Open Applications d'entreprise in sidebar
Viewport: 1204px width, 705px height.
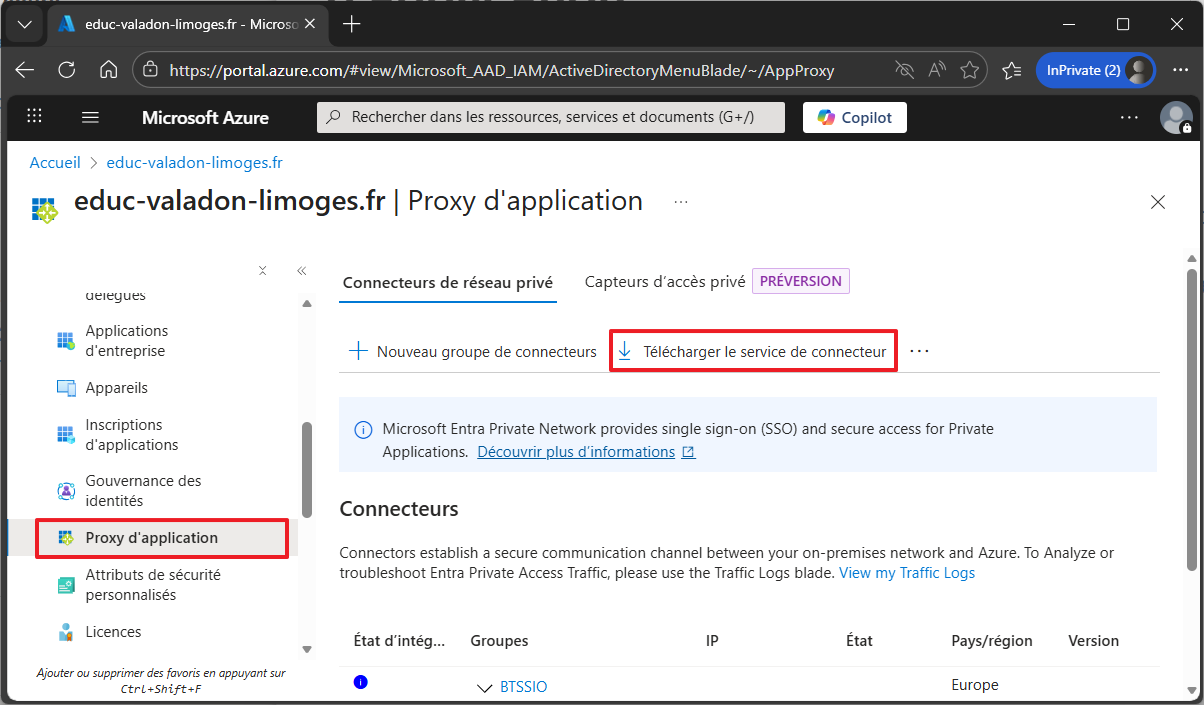tap(126, 341)
